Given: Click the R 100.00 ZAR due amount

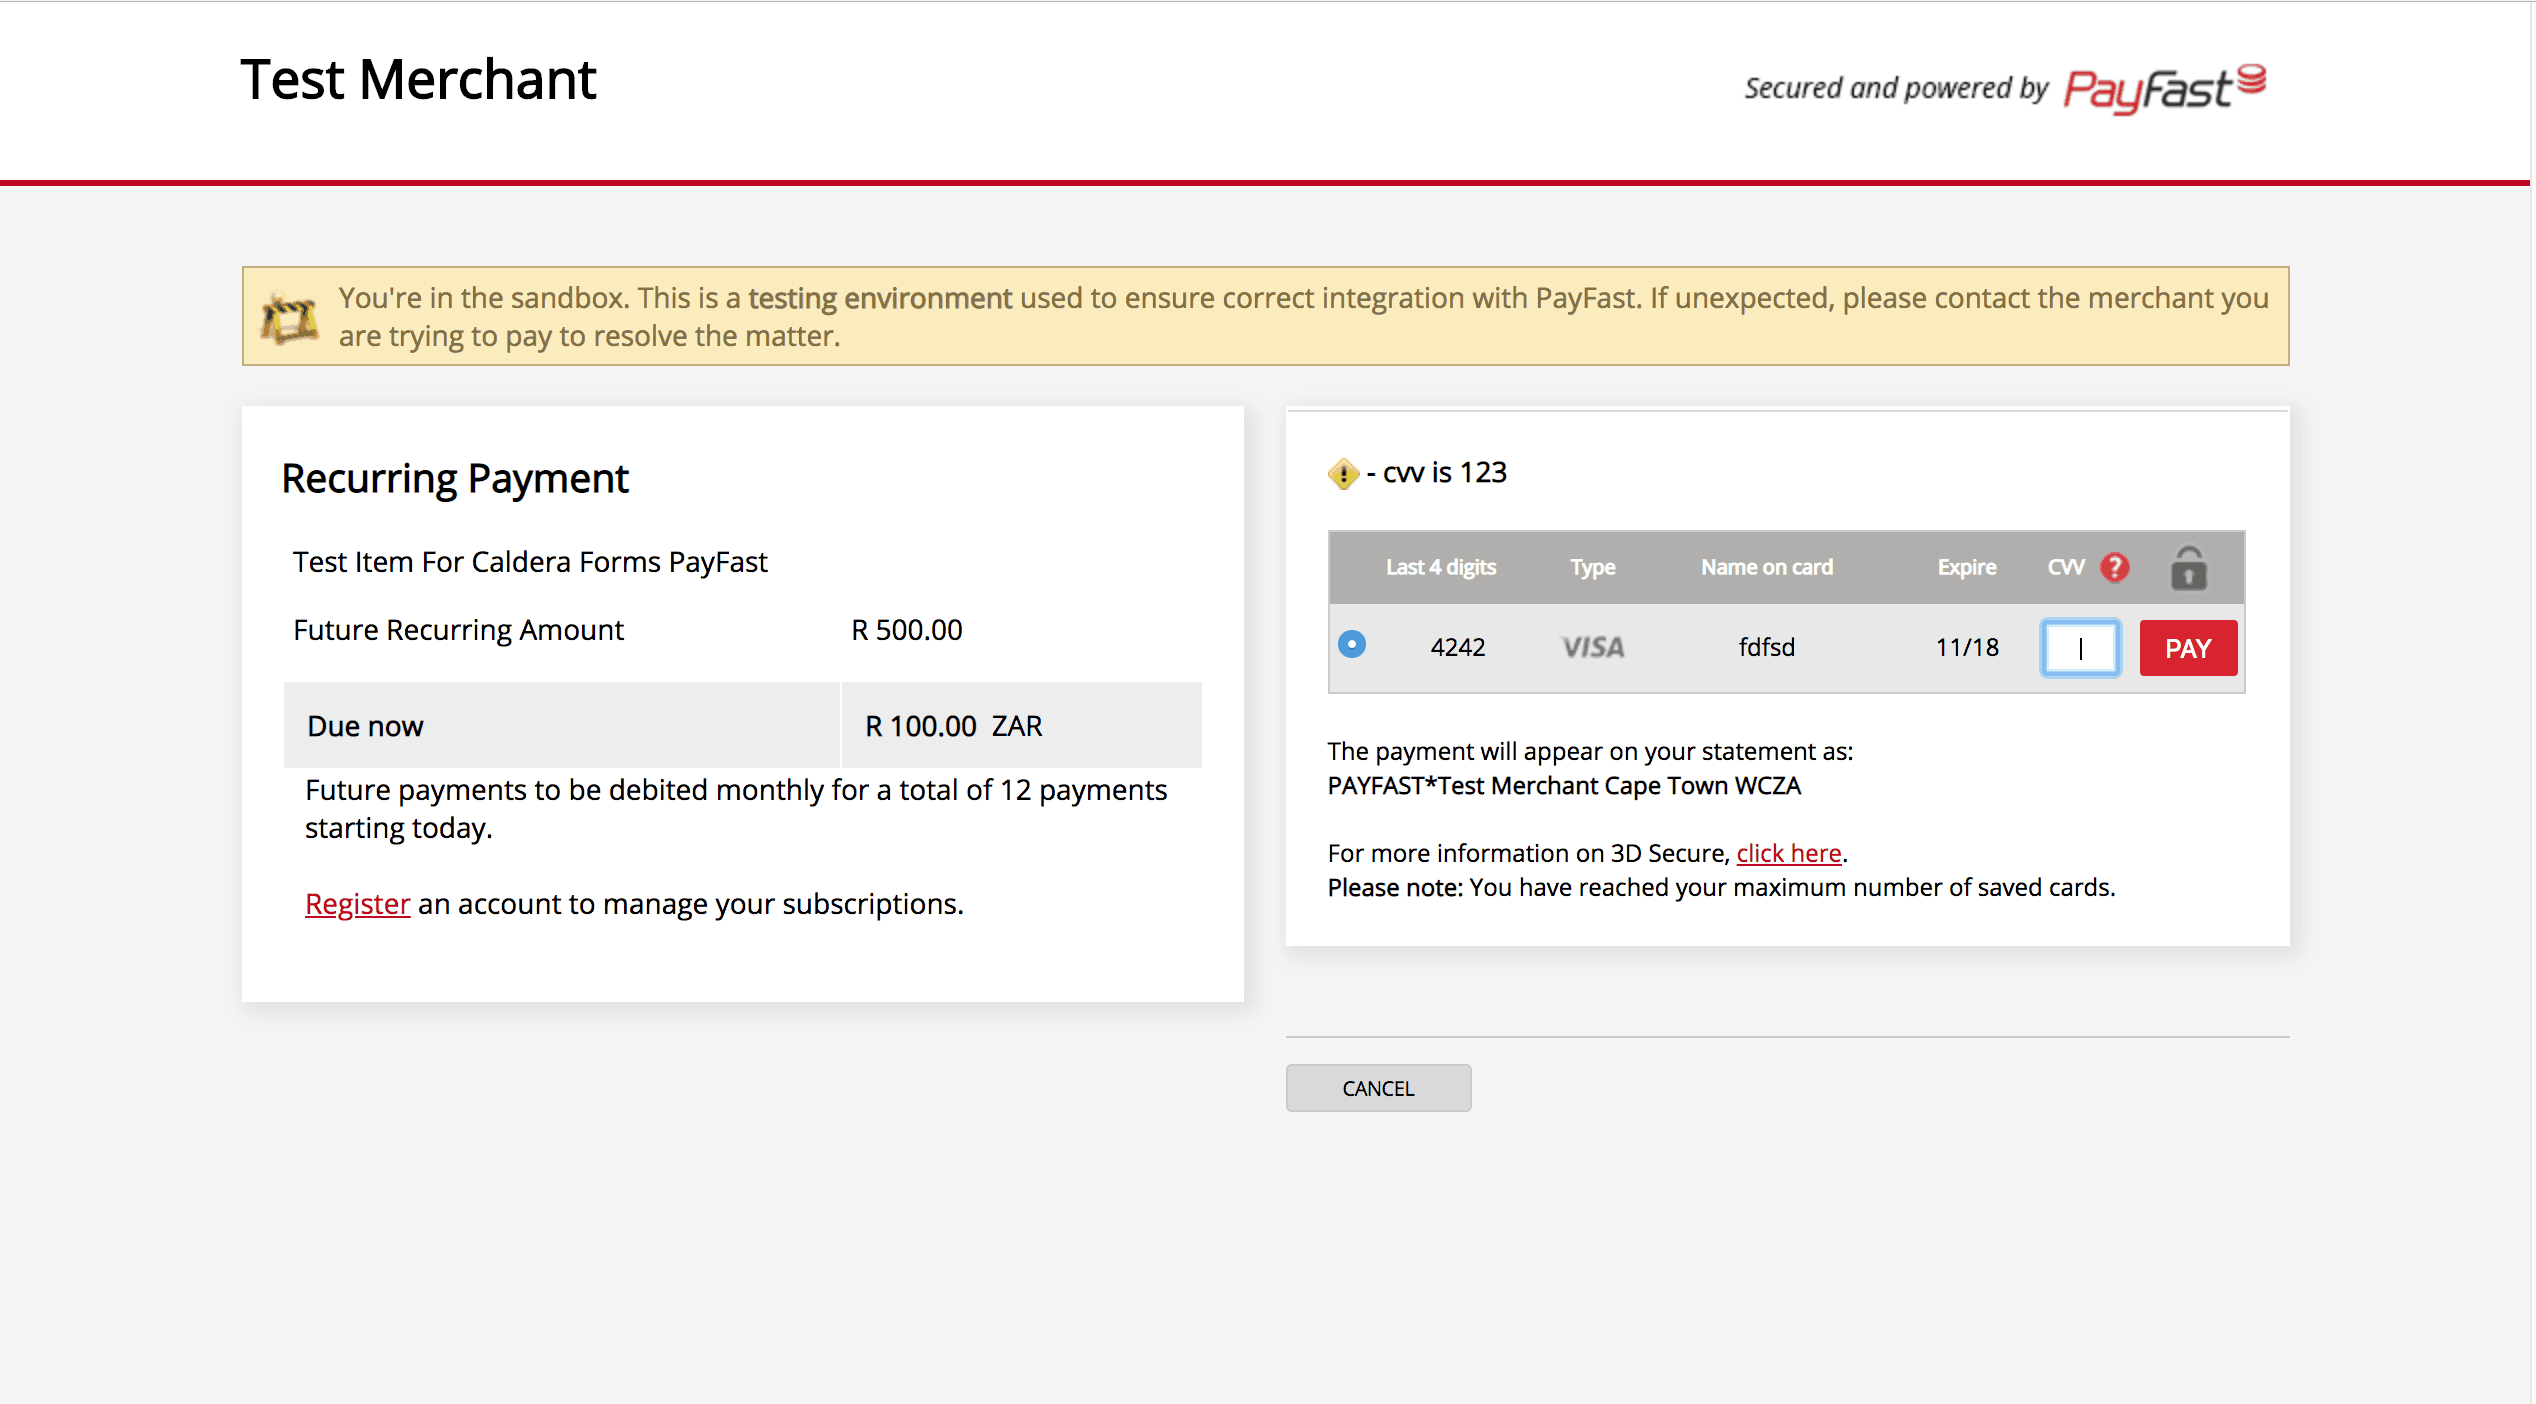Looking at the screenshot, I should 954,726.
